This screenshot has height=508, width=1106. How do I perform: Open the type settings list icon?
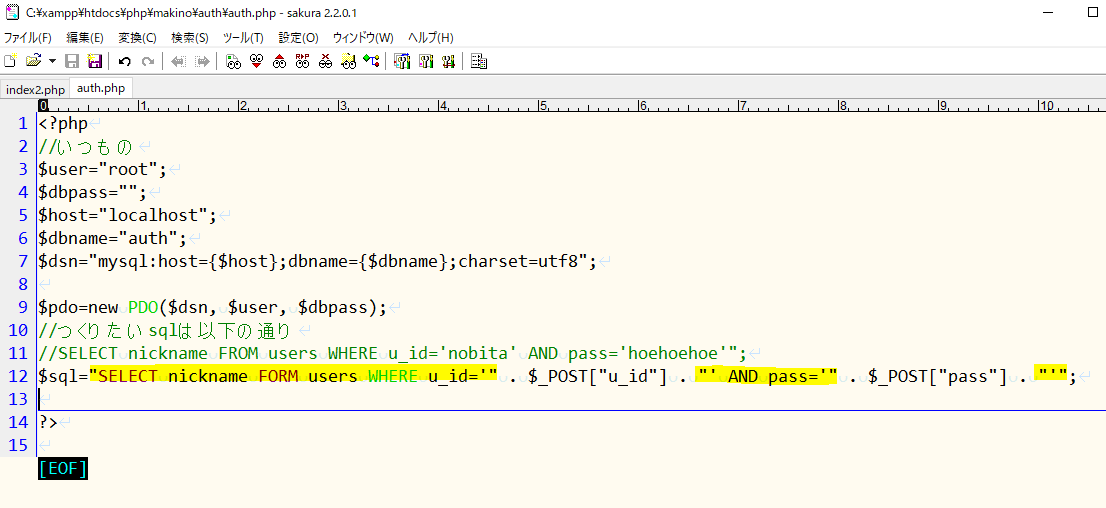[x=402, y=61]
